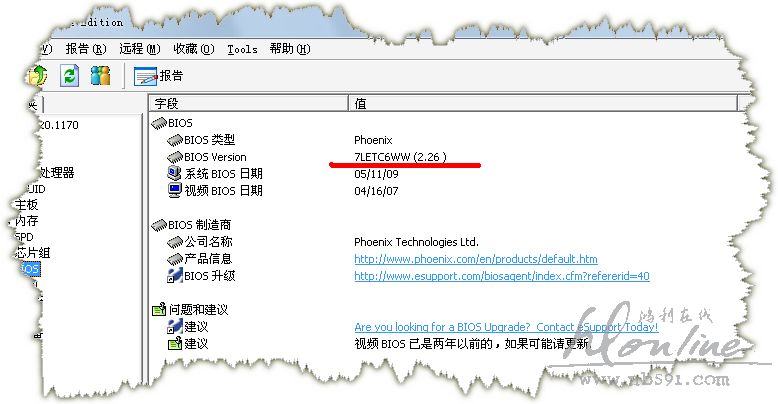Viewport: 778px width, 404px height.
Task: Click the value Phoenix Technologies Ltd.
Action: tap(416, 242)
